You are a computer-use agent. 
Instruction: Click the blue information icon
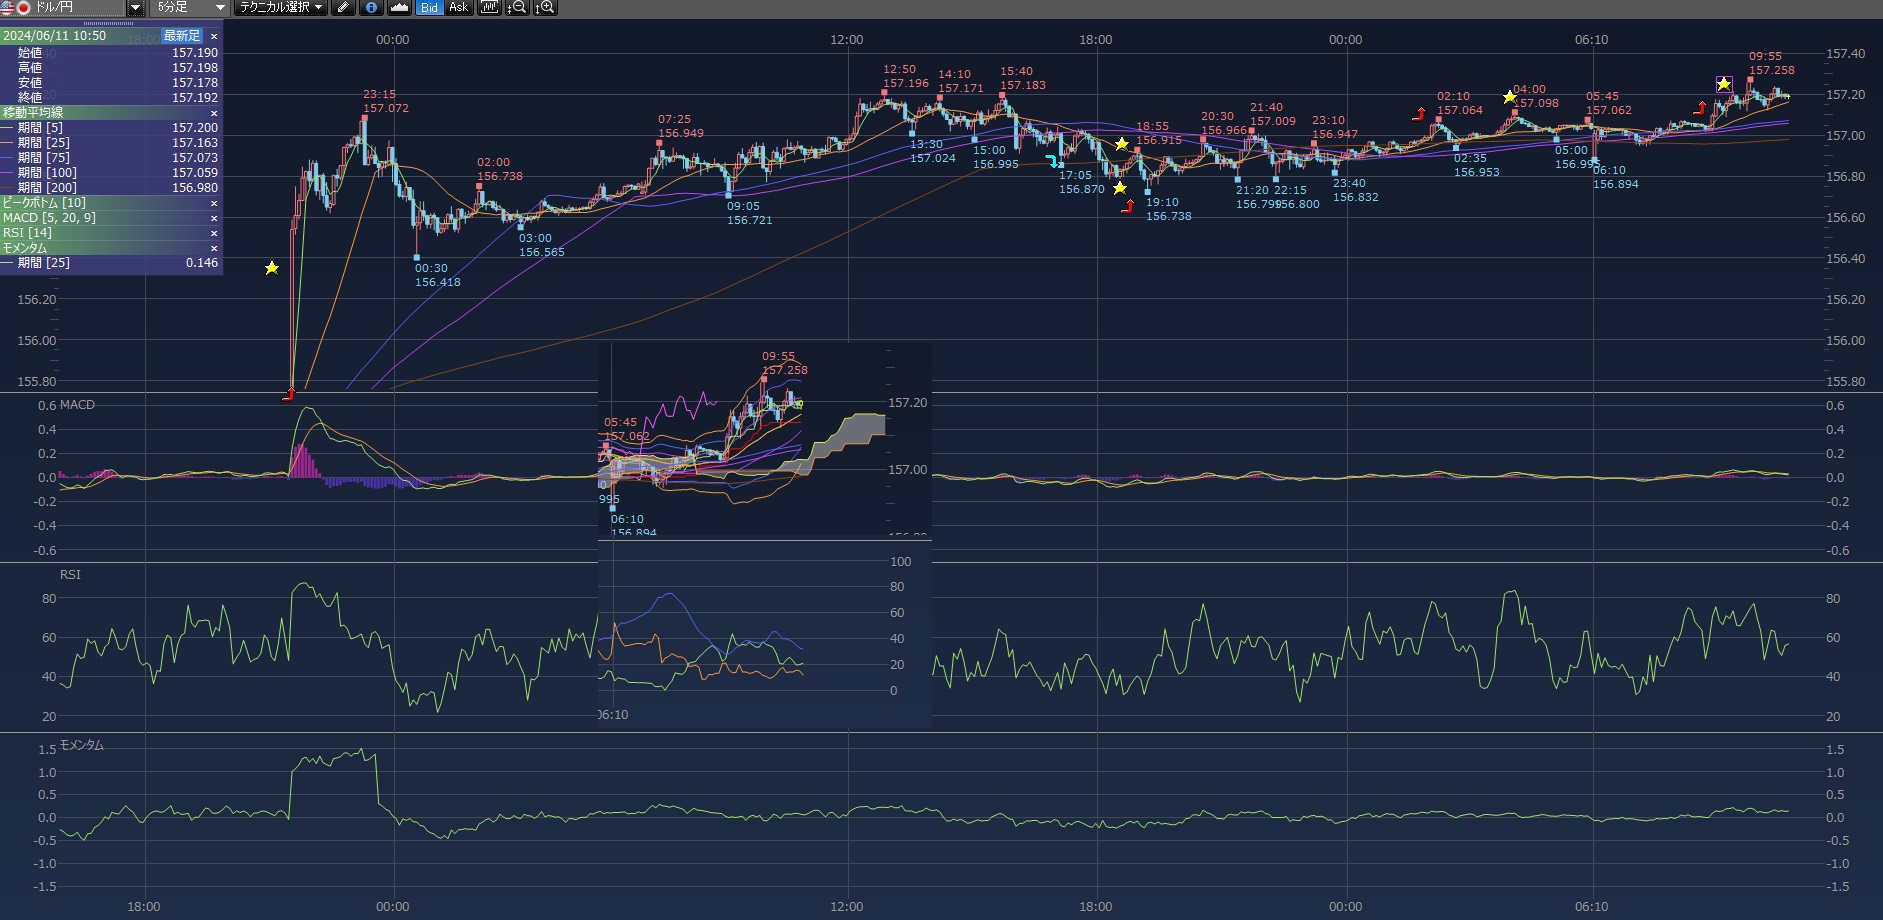pos(371,8)
